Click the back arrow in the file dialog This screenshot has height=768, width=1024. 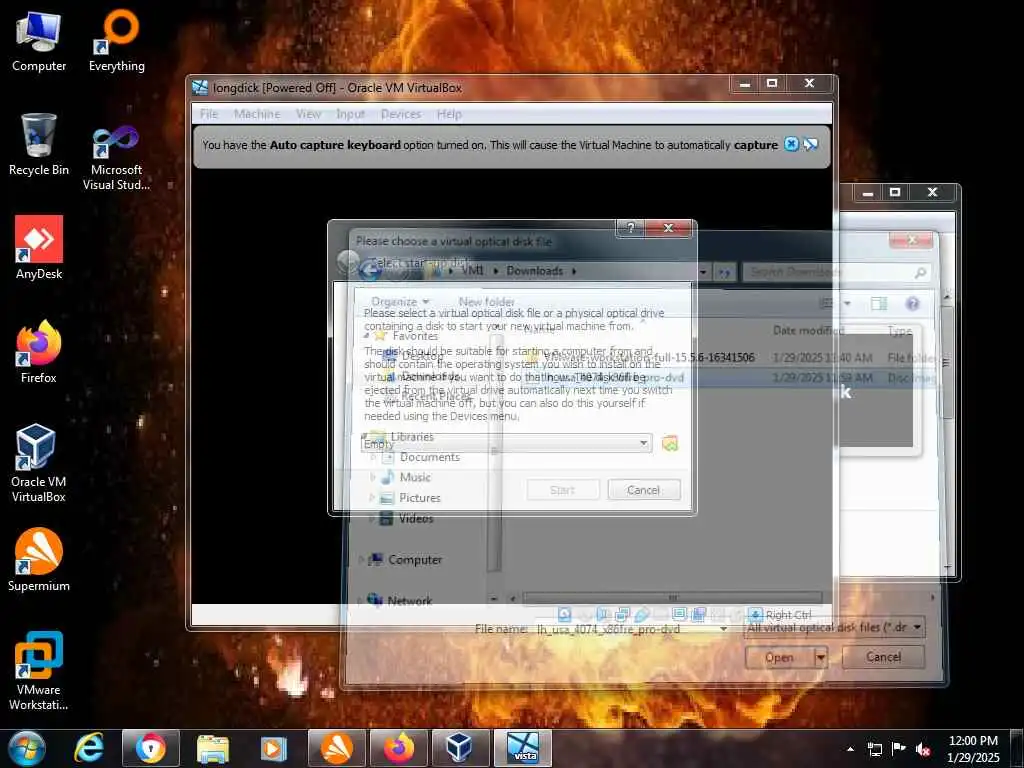(370, 270)
